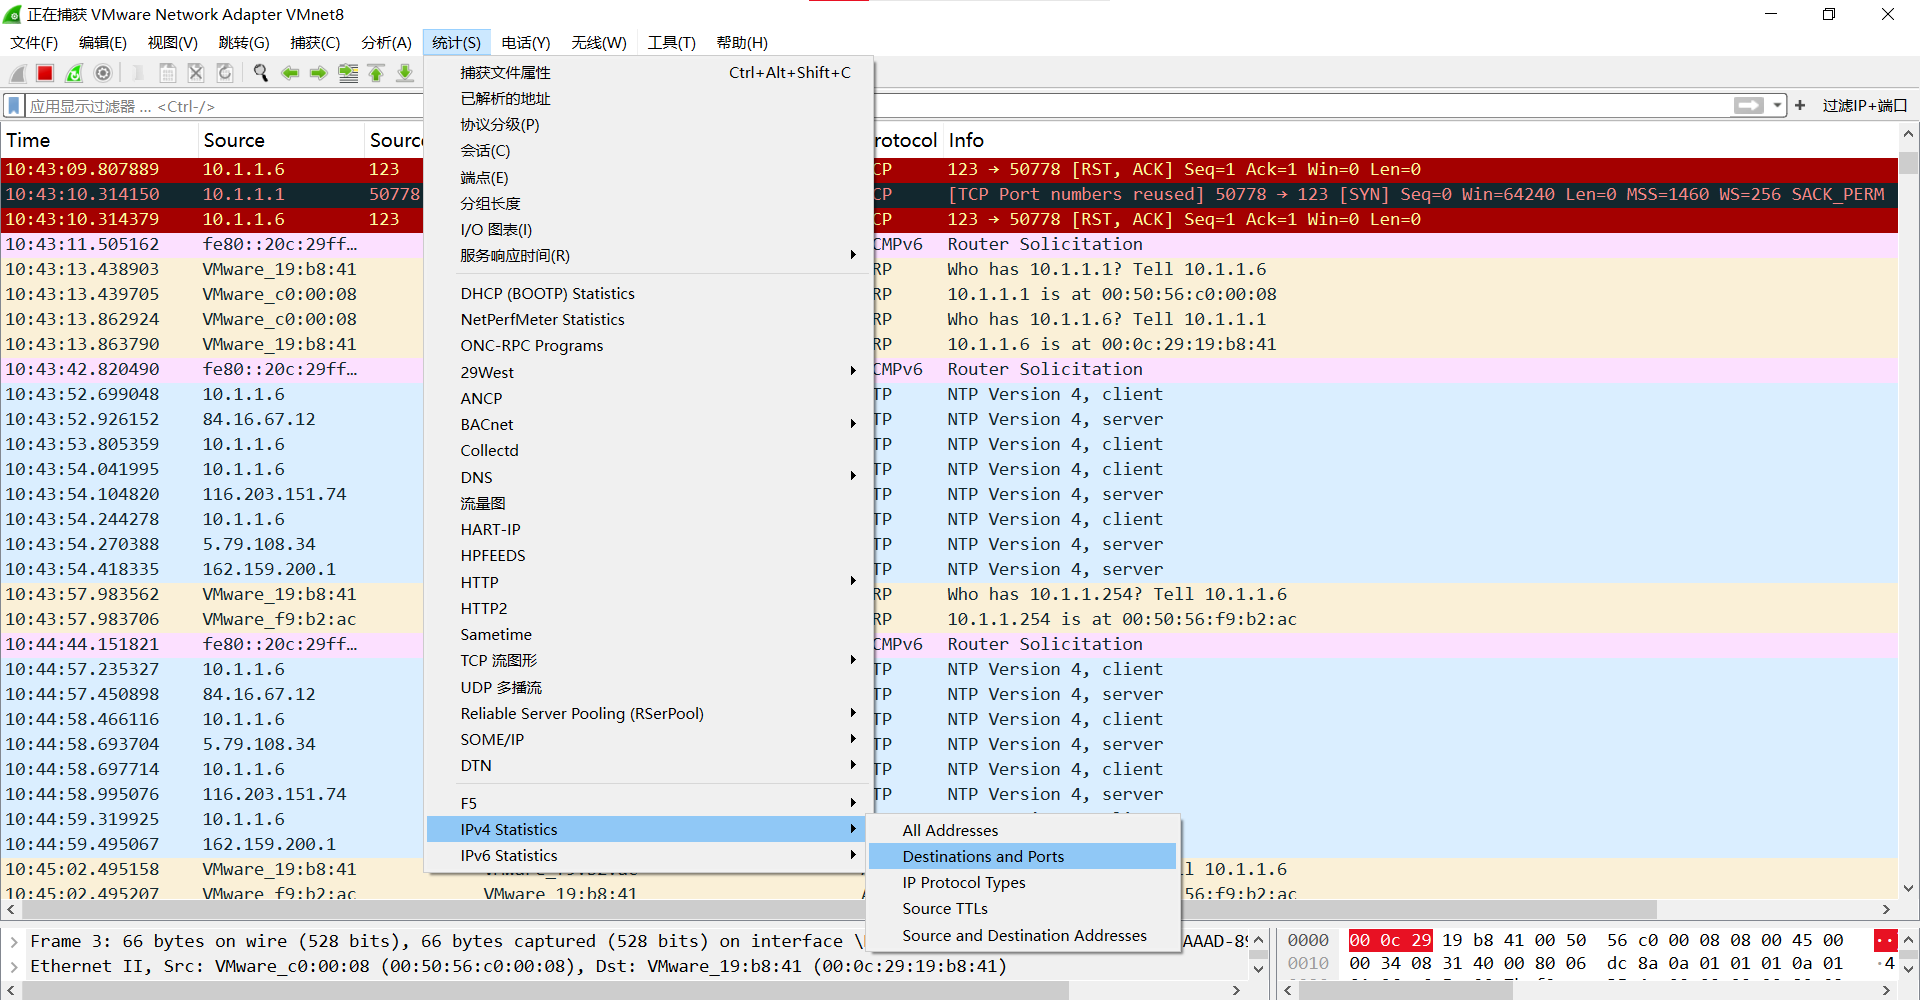Expand the Ethernet II tree row
The width and height of the screenshot is (1920, 1000).
pyautogui.click(x=14, y=966)
